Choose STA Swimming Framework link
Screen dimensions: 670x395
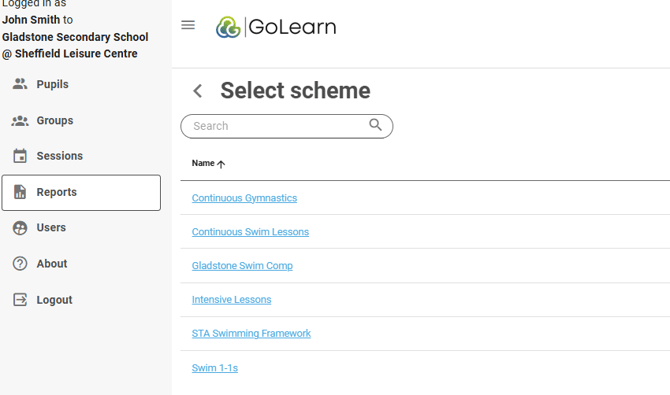point(251,333)
